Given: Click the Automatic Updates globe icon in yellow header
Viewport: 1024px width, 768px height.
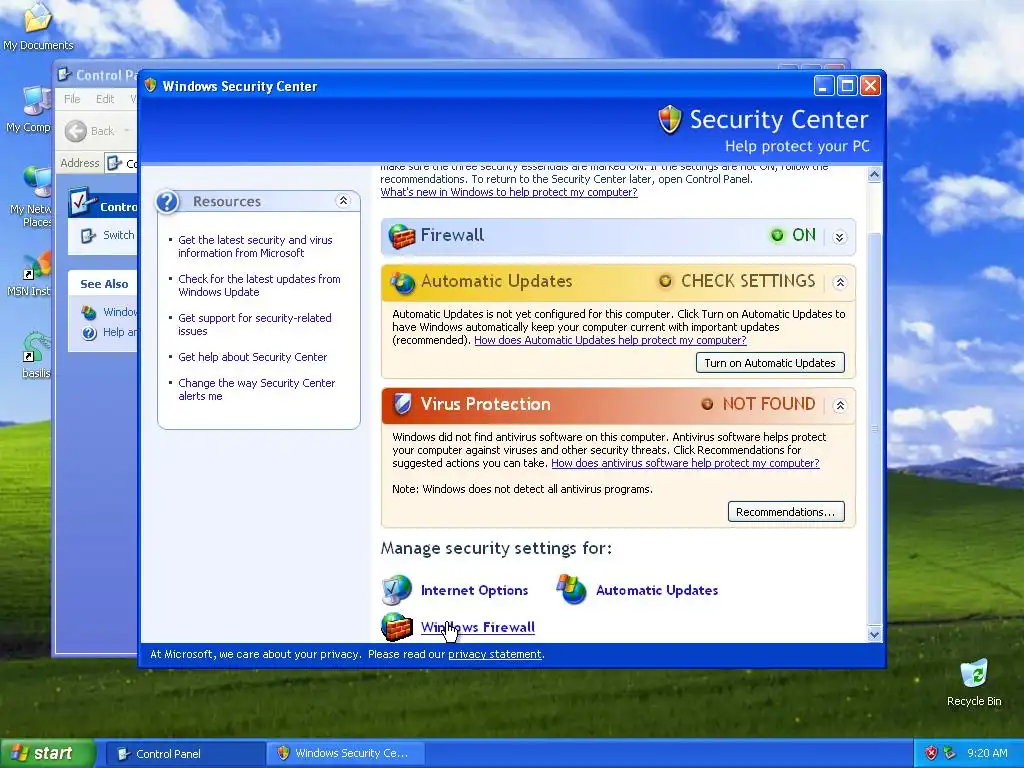Looking at the screenshot, I should 402,281.
